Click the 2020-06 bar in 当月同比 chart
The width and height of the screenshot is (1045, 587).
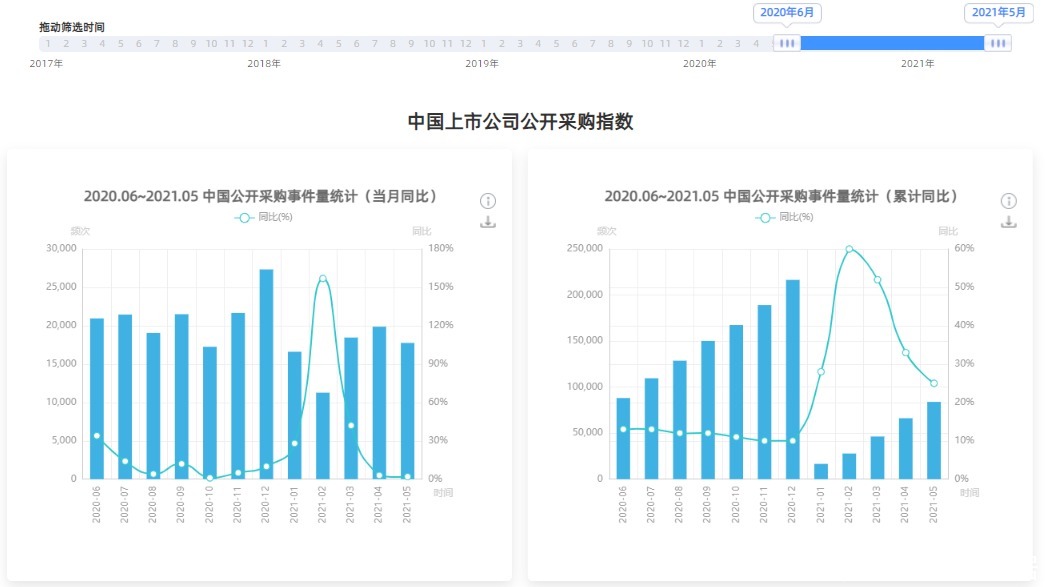point(97,400)
